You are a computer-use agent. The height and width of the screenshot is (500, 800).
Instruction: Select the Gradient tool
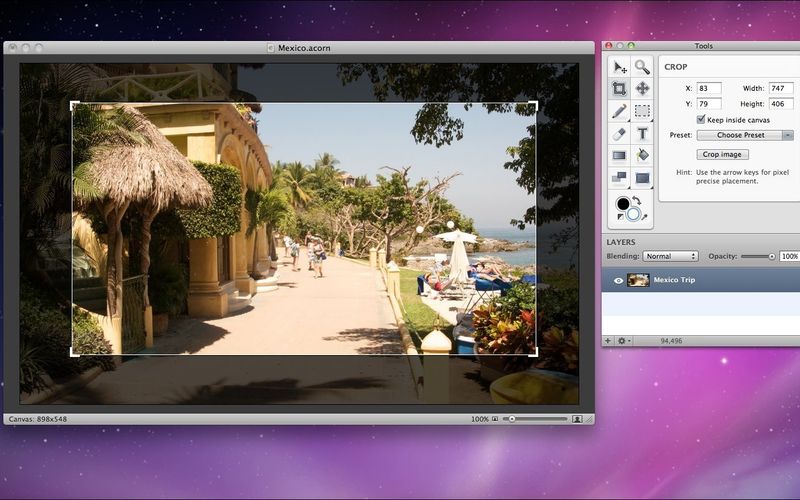[x=619, y=155]
